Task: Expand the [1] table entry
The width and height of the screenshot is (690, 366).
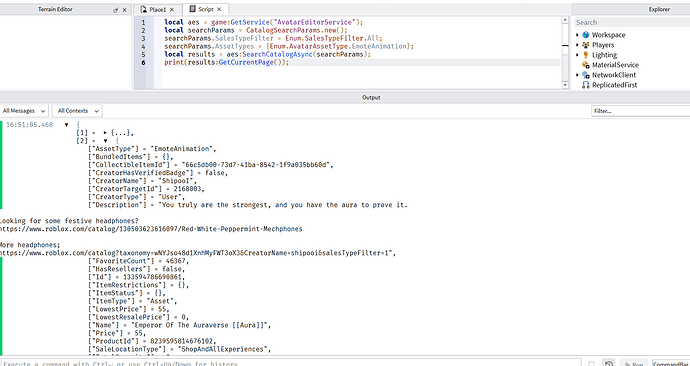Action: click(105, 133)
